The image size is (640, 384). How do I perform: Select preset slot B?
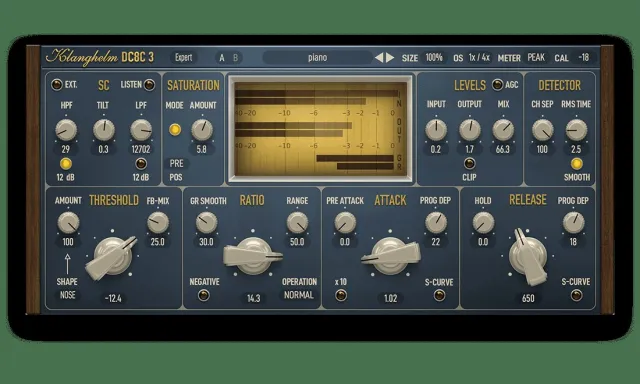coord(235,58)
